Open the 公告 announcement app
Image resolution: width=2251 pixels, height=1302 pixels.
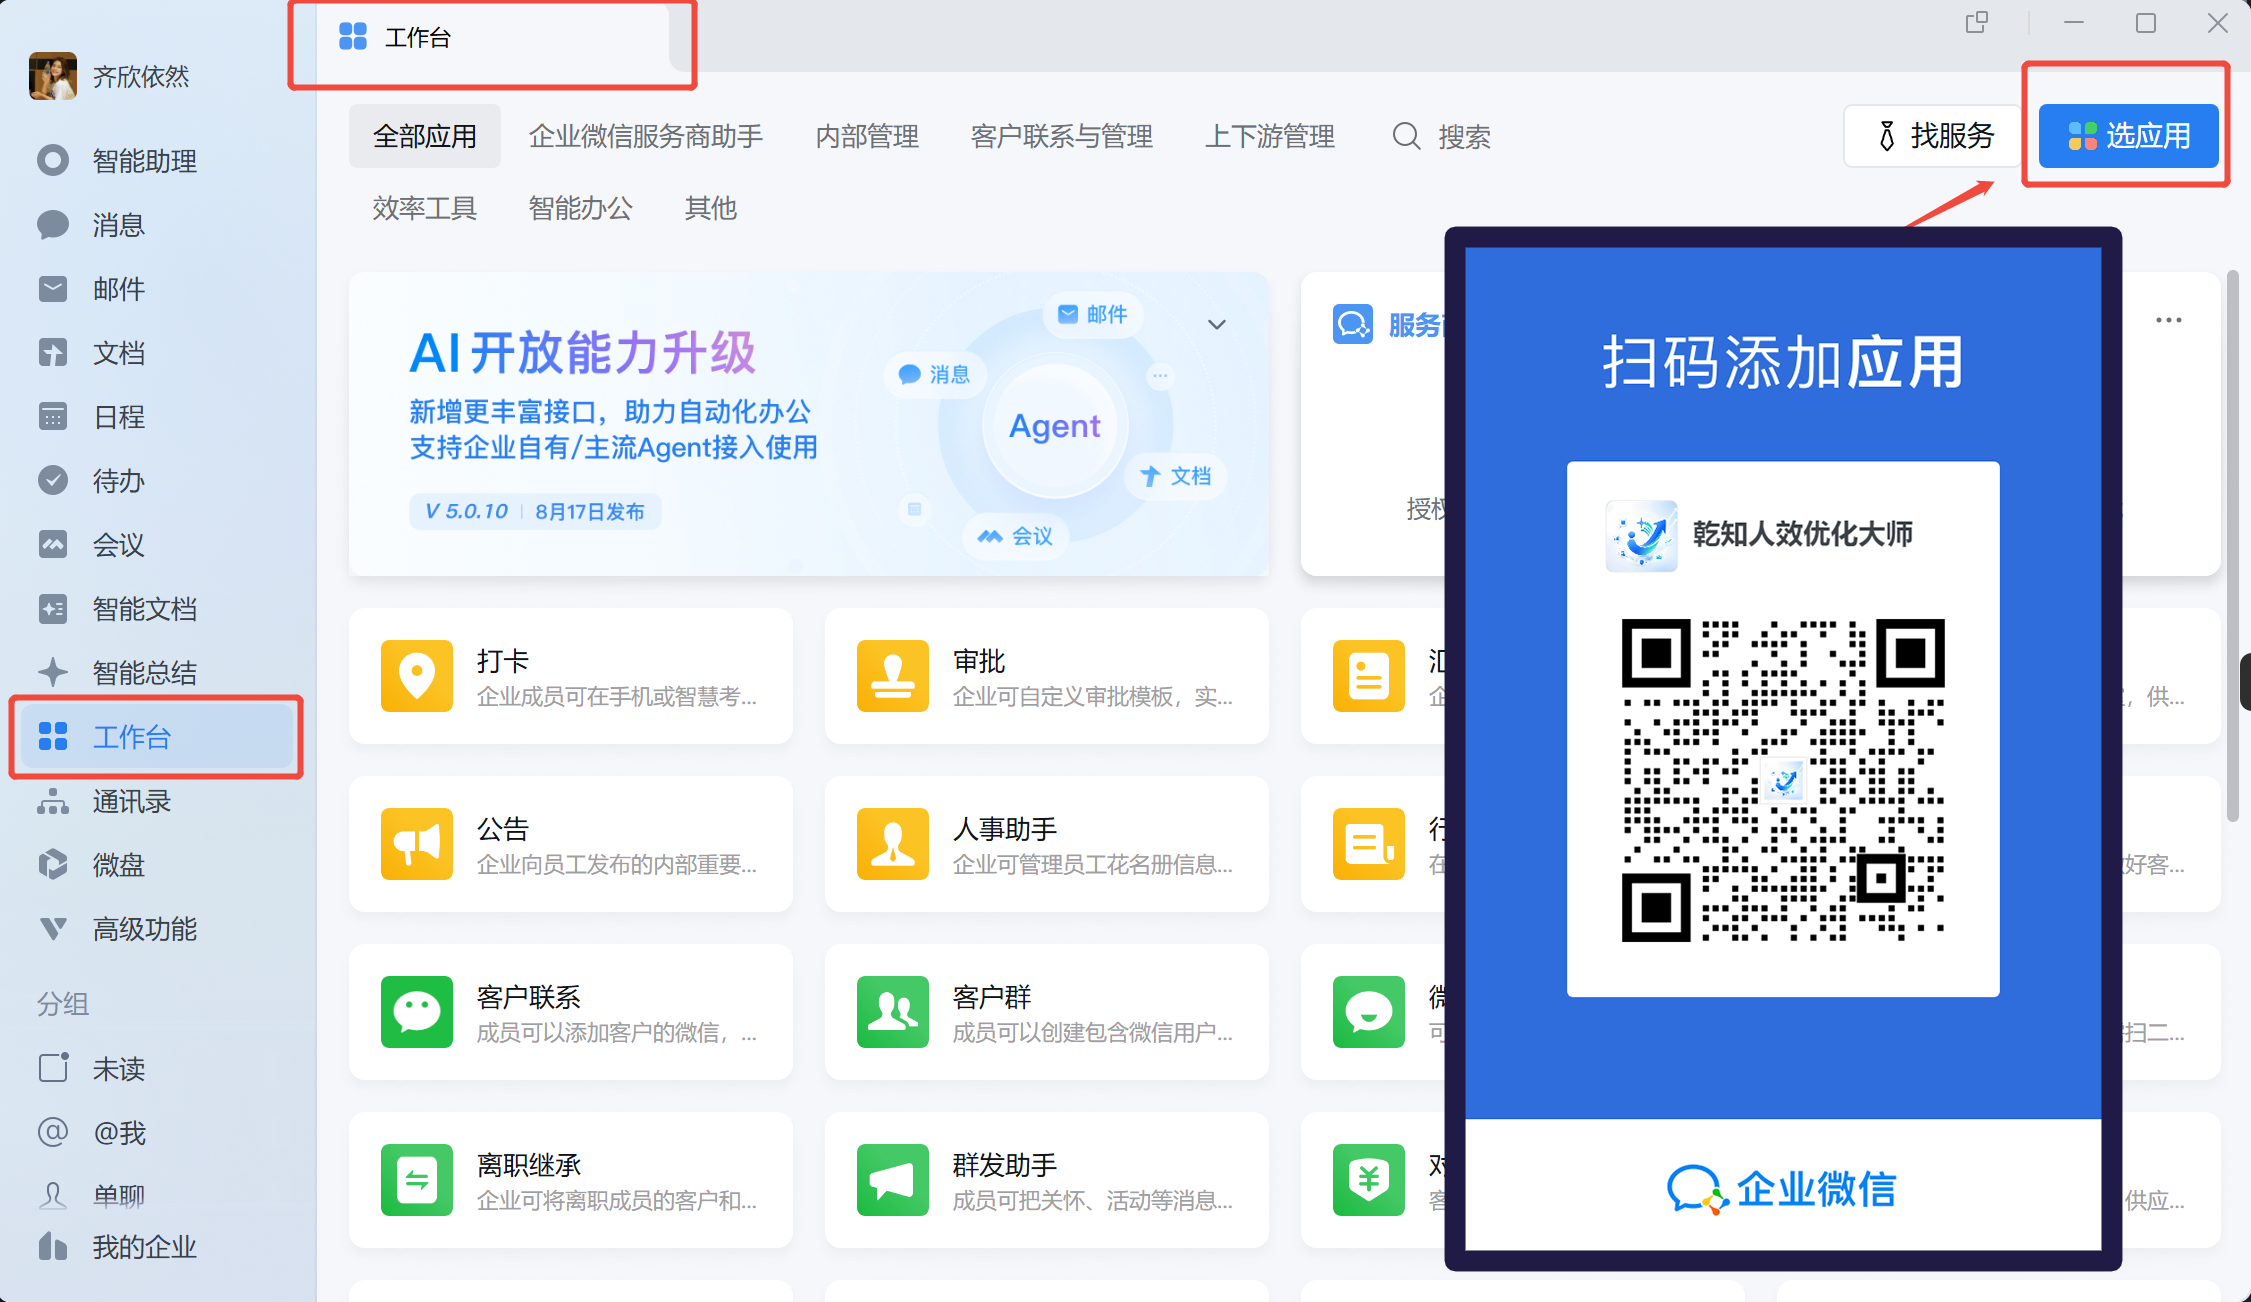point(570,844)
